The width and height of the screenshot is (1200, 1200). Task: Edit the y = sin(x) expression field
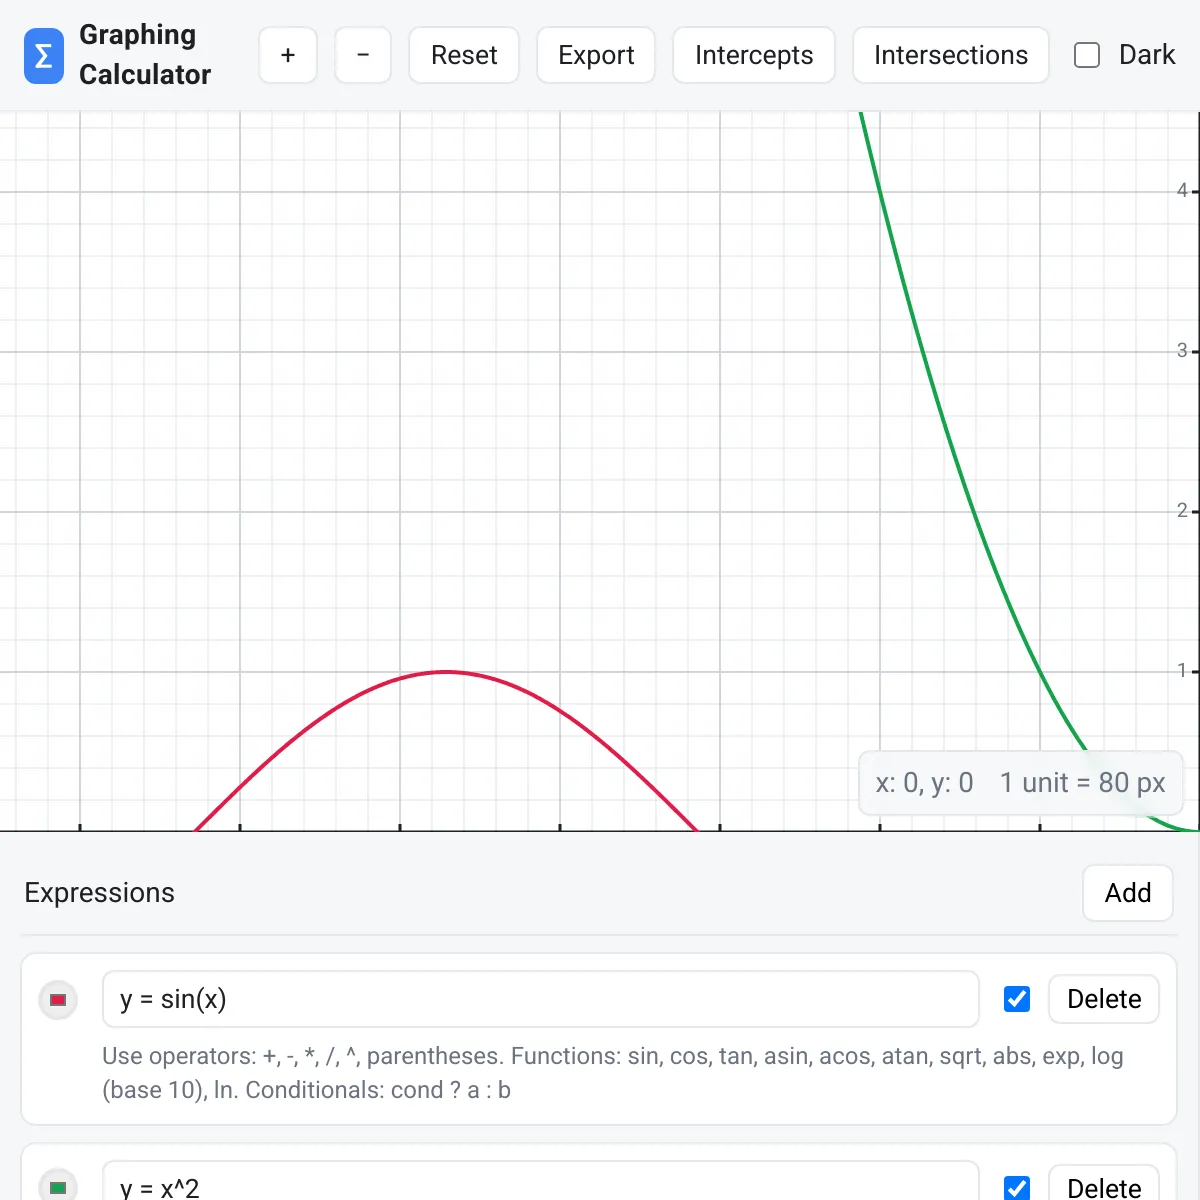[540, 999]
